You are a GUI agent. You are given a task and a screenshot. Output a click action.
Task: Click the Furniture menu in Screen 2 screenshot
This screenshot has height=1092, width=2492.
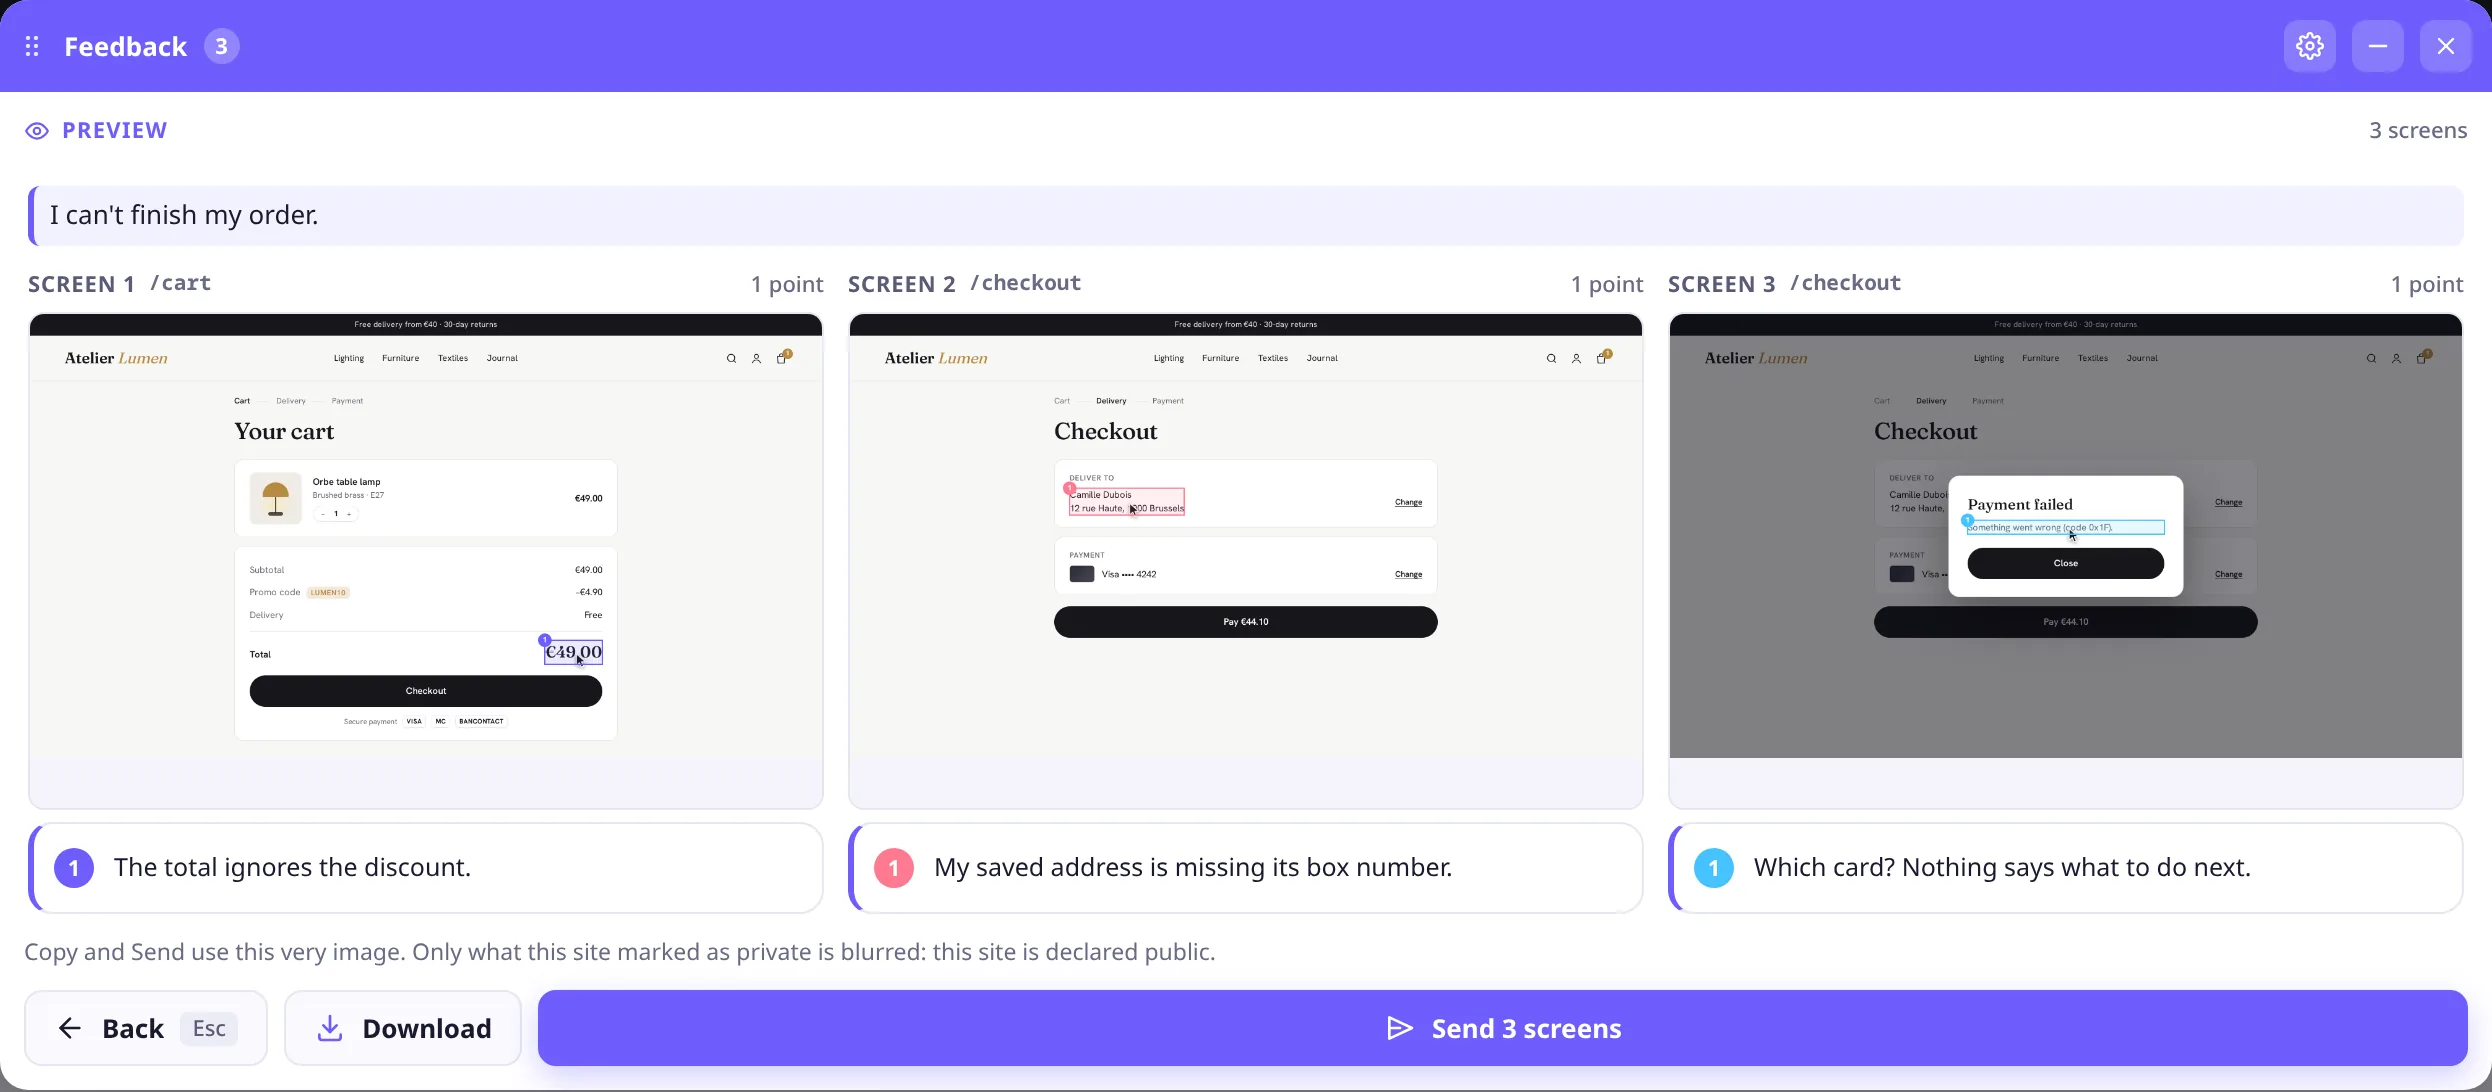1220,358
